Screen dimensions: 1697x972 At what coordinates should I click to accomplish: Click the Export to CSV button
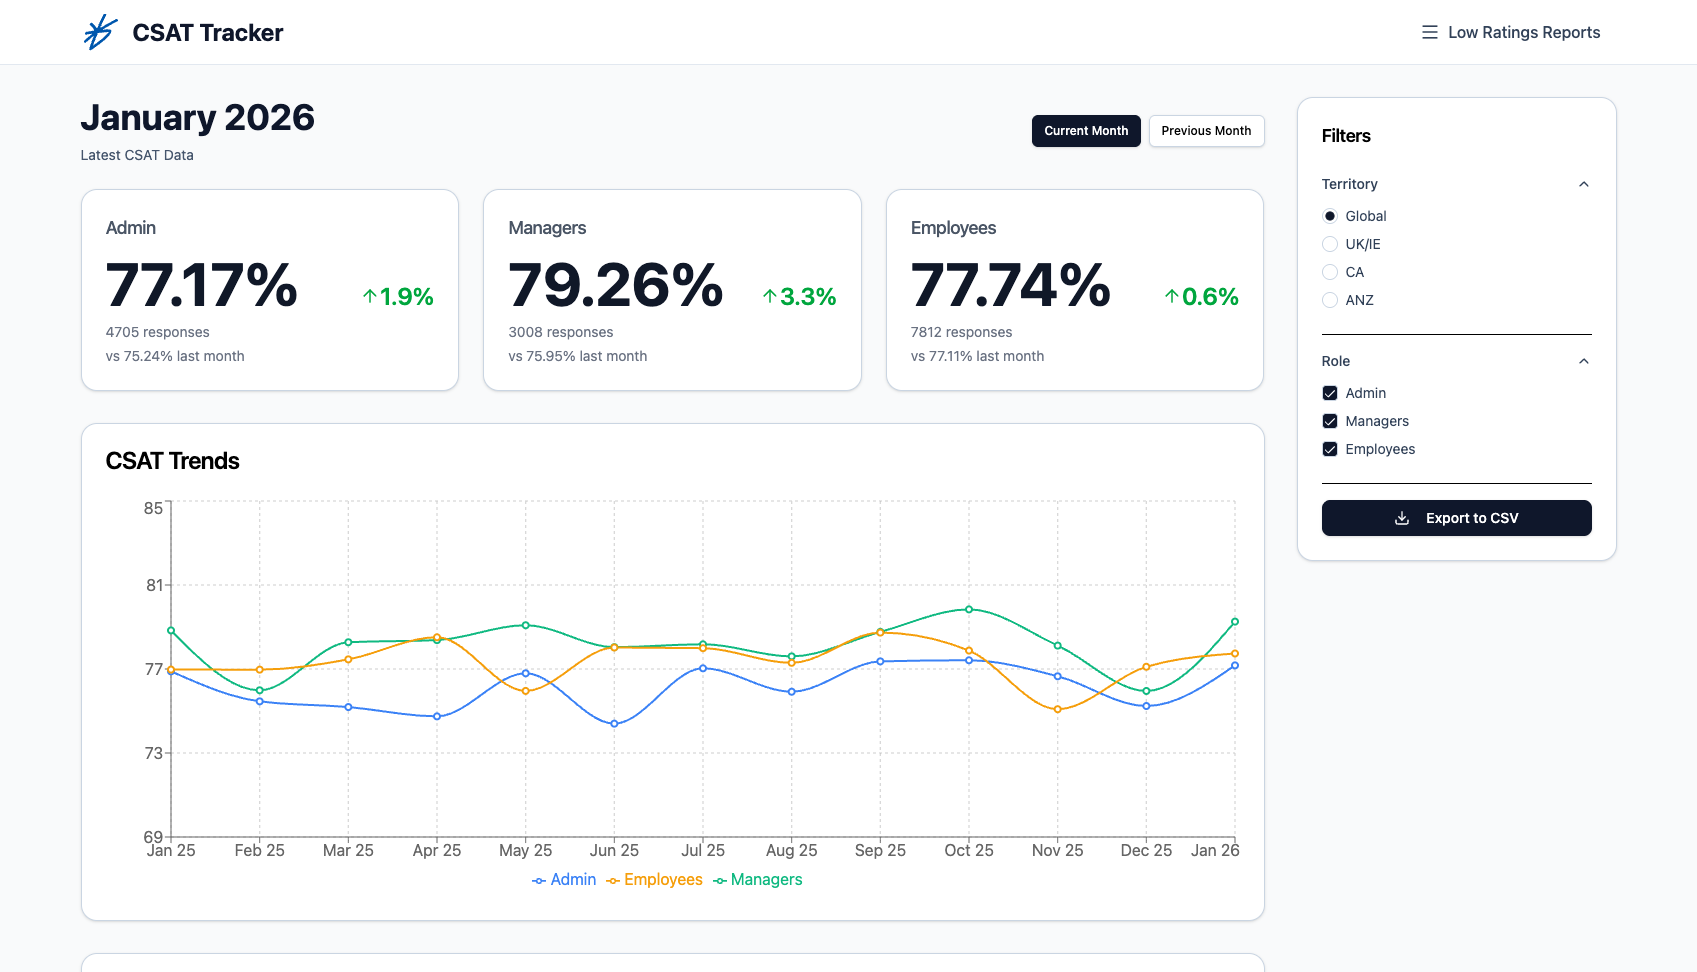[1456, 518]
